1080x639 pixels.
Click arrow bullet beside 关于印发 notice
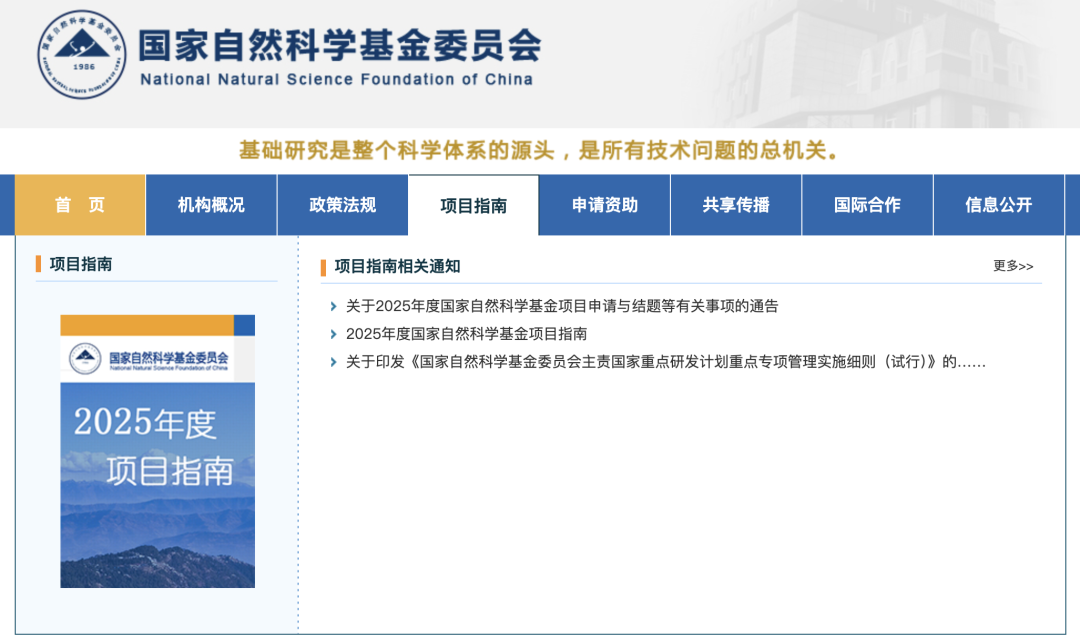point(333,362)
